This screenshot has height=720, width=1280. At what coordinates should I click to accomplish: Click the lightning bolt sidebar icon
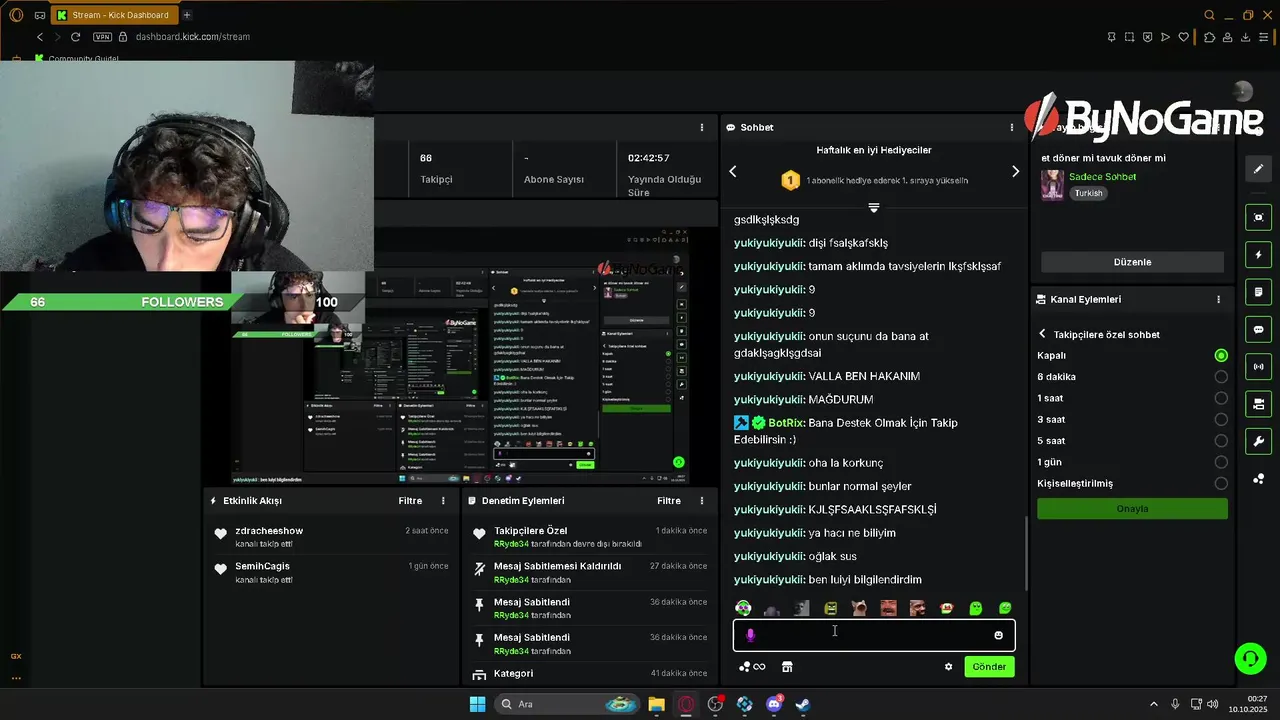(x=1258, y=255)
